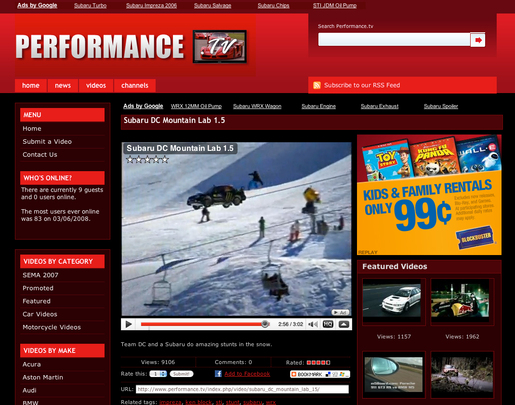Select Submit a Video in menu

47,142
